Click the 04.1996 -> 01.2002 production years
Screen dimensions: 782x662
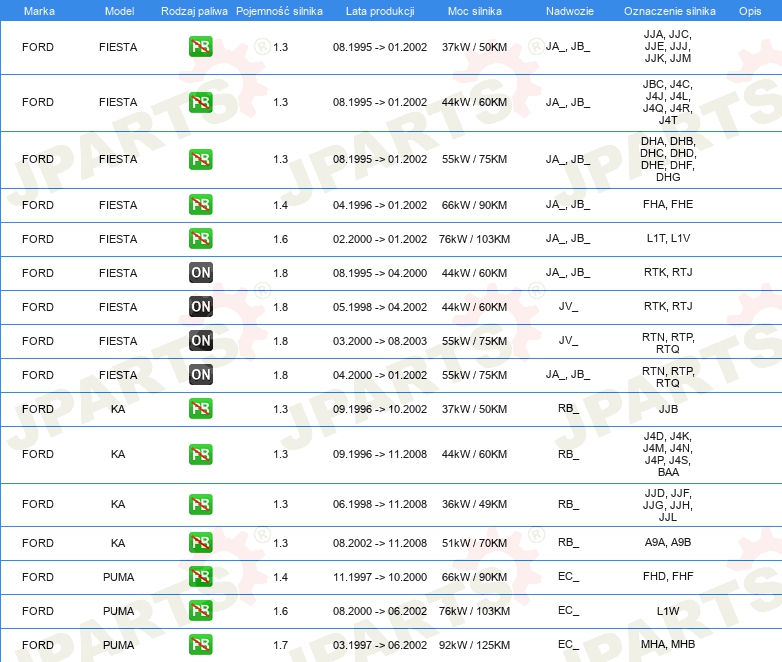coord(380,205)
